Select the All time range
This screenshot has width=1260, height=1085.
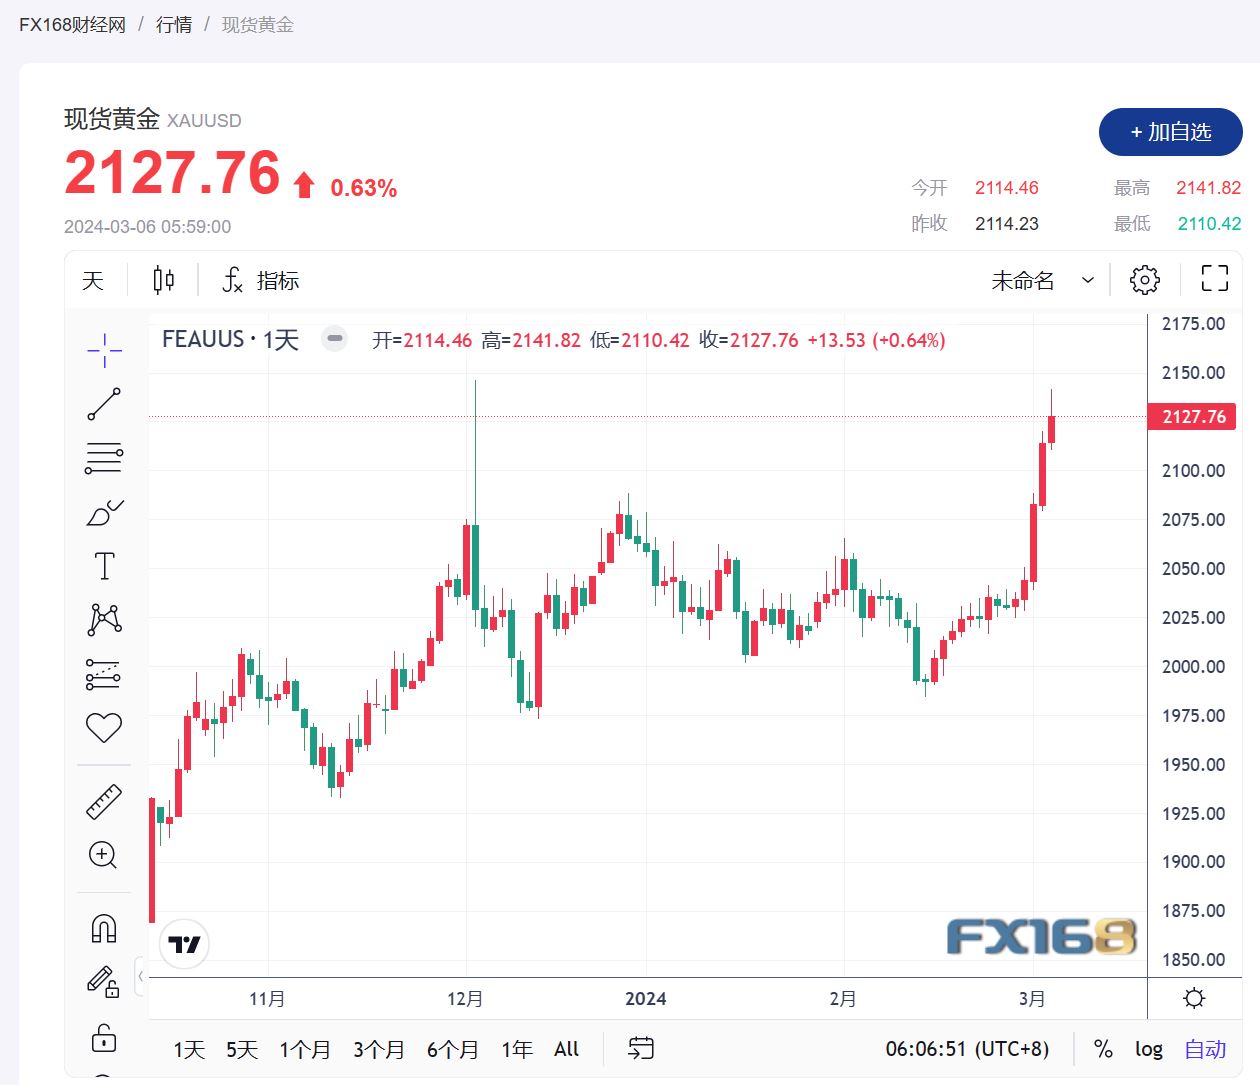(566, 1050)
